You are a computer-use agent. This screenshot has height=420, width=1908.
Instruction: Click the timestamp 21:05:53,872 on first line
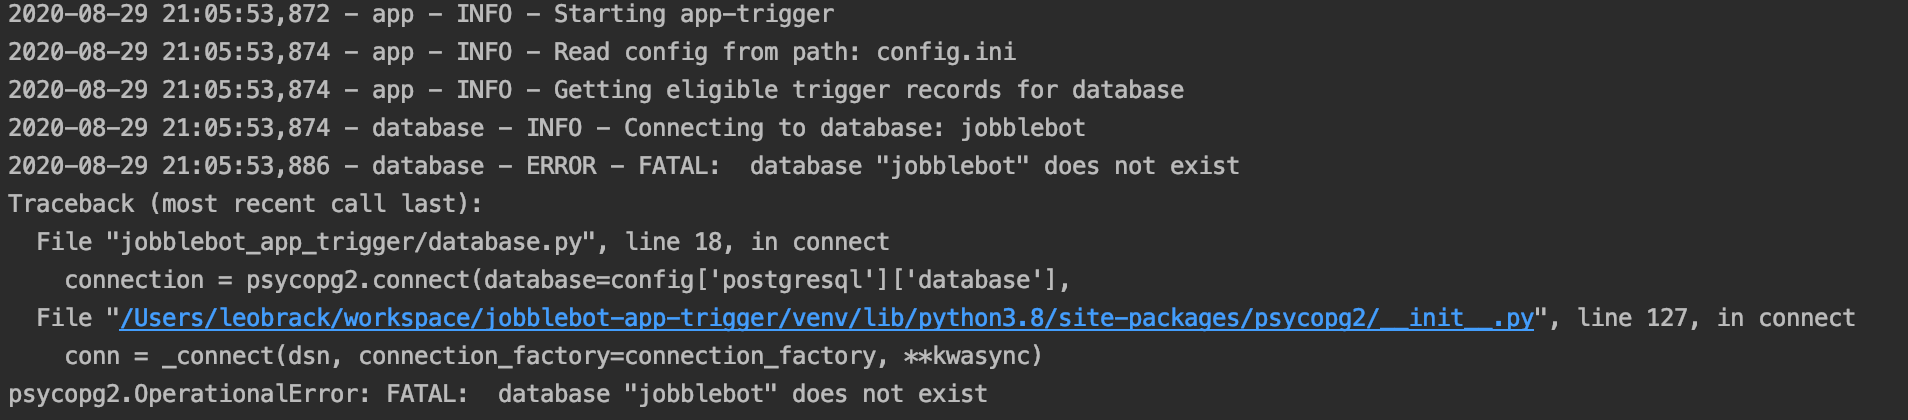pos(246,14)
